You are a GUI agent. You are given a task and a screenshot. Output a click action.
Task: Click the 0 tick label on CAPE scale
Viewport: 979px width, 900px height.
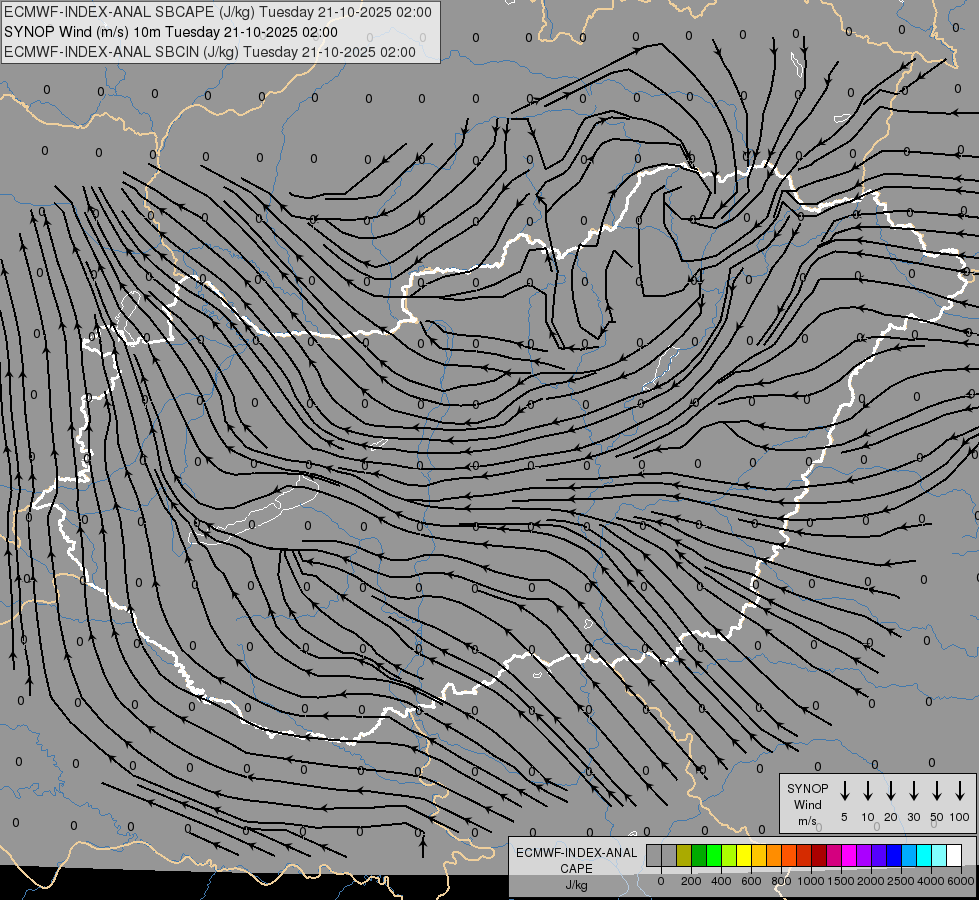tap(661, 881)
